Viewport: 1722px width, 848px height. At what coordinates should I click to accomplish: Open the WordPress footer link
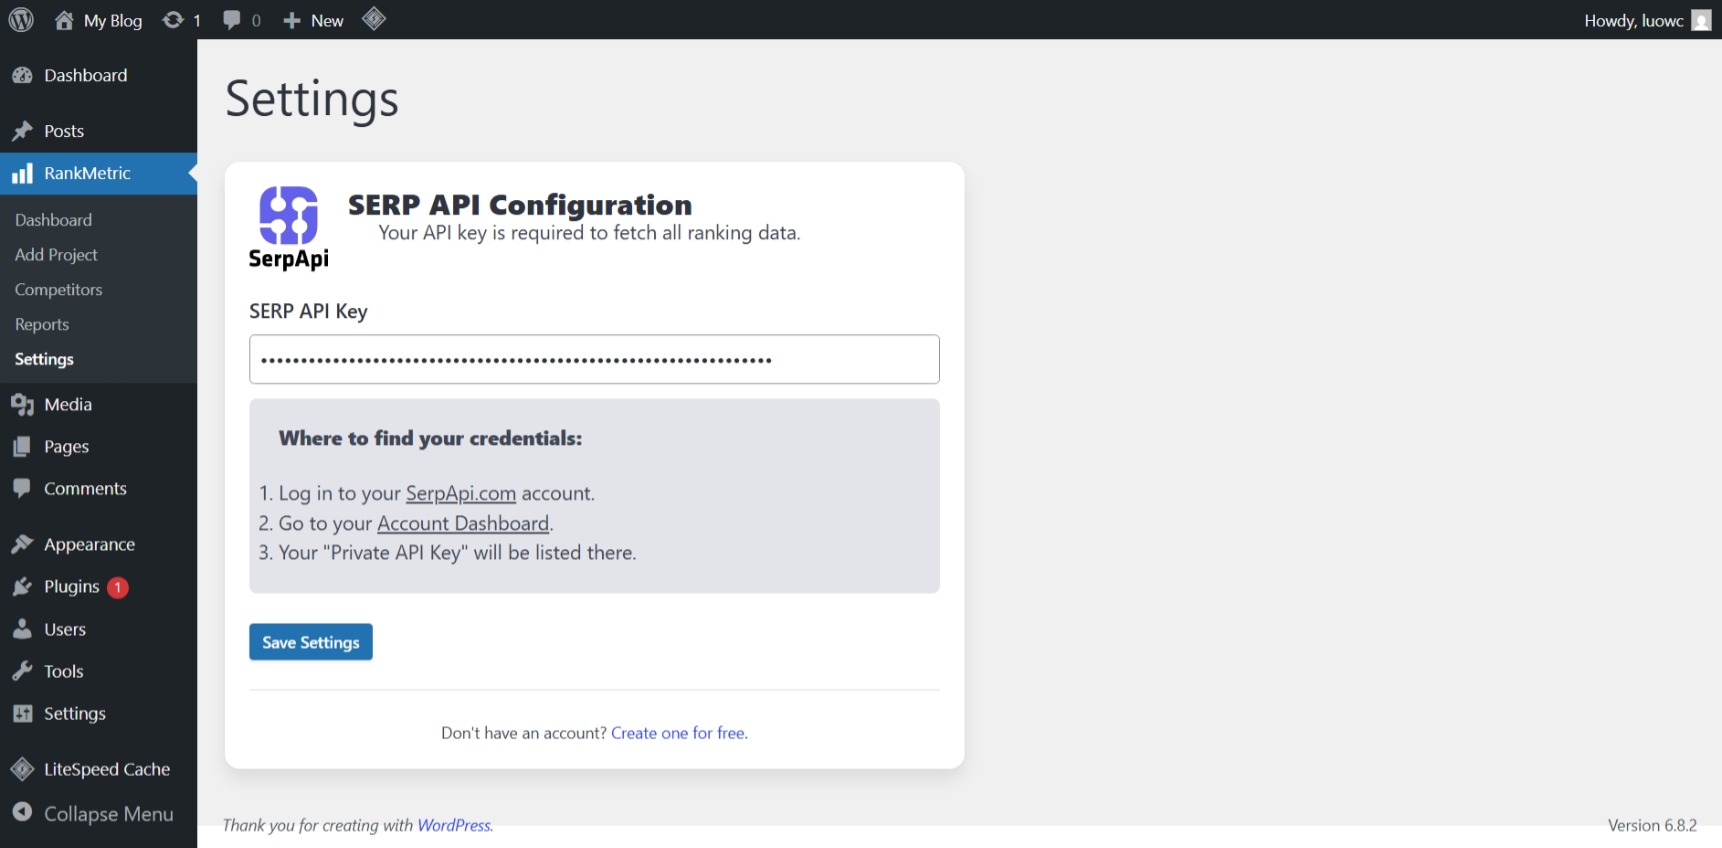coord(455,825)
